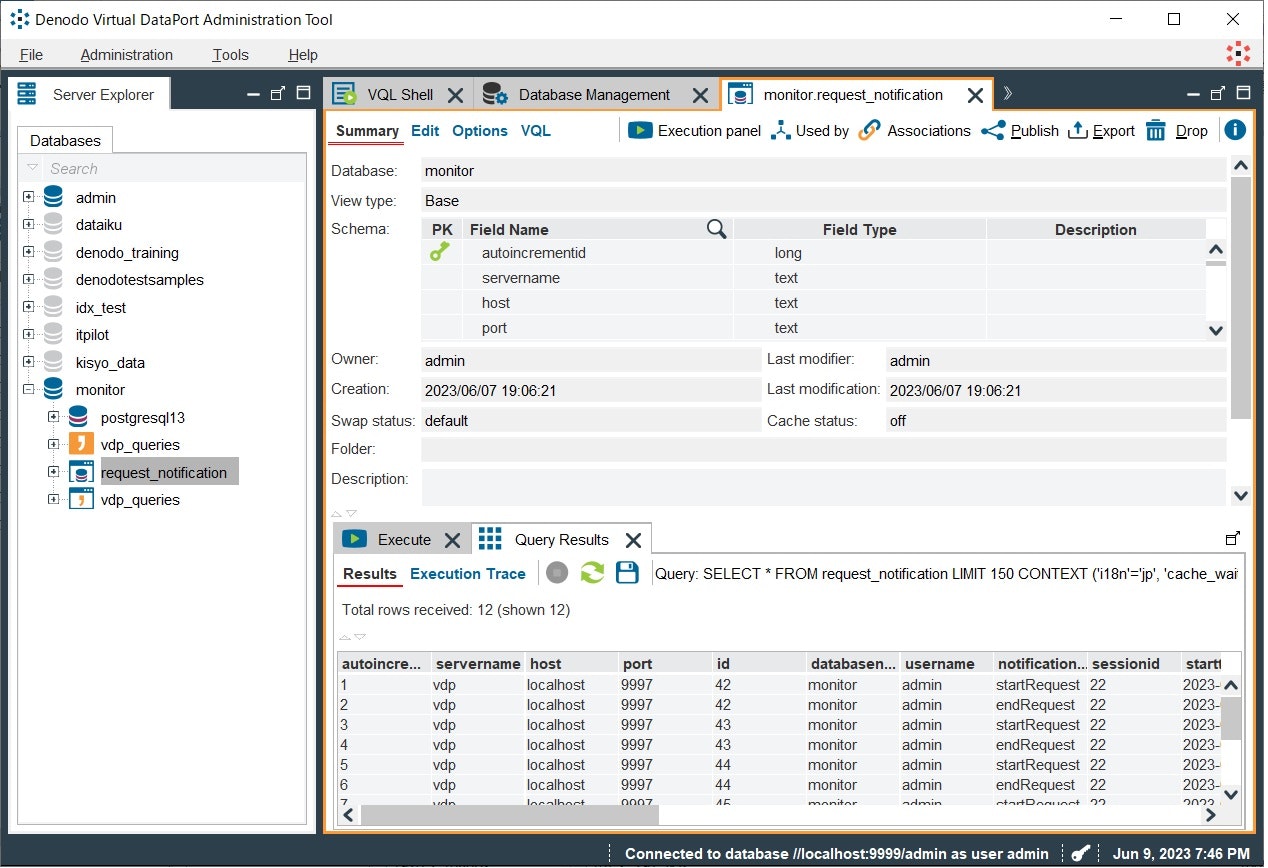Select the kisyo_data database
The height and width of the screenshot is (868, 1268).
[x=110, y=363]
